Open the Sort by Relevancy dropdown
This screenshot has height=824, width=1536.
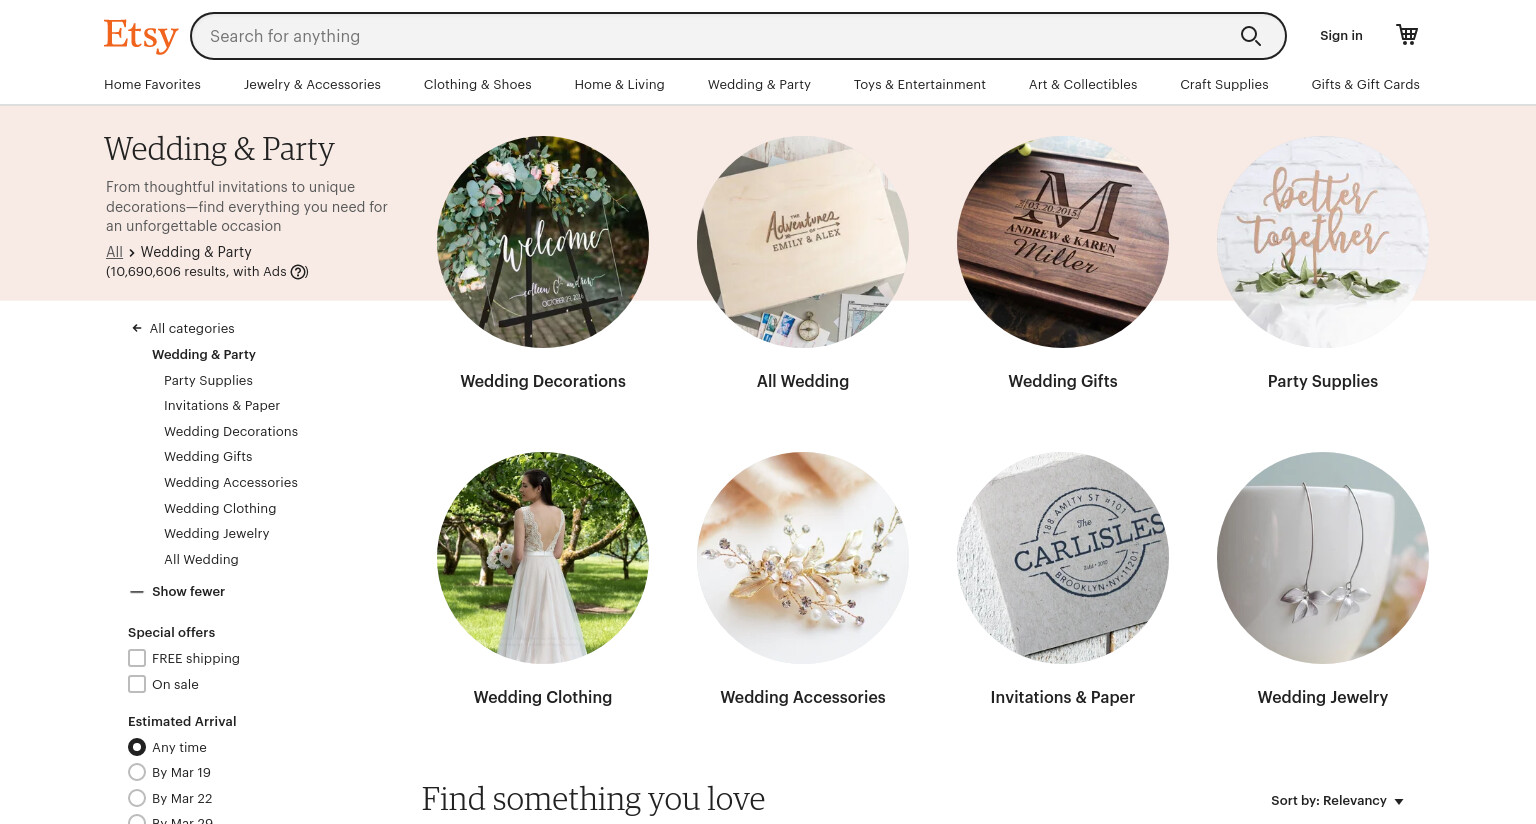coord(1337,801)
